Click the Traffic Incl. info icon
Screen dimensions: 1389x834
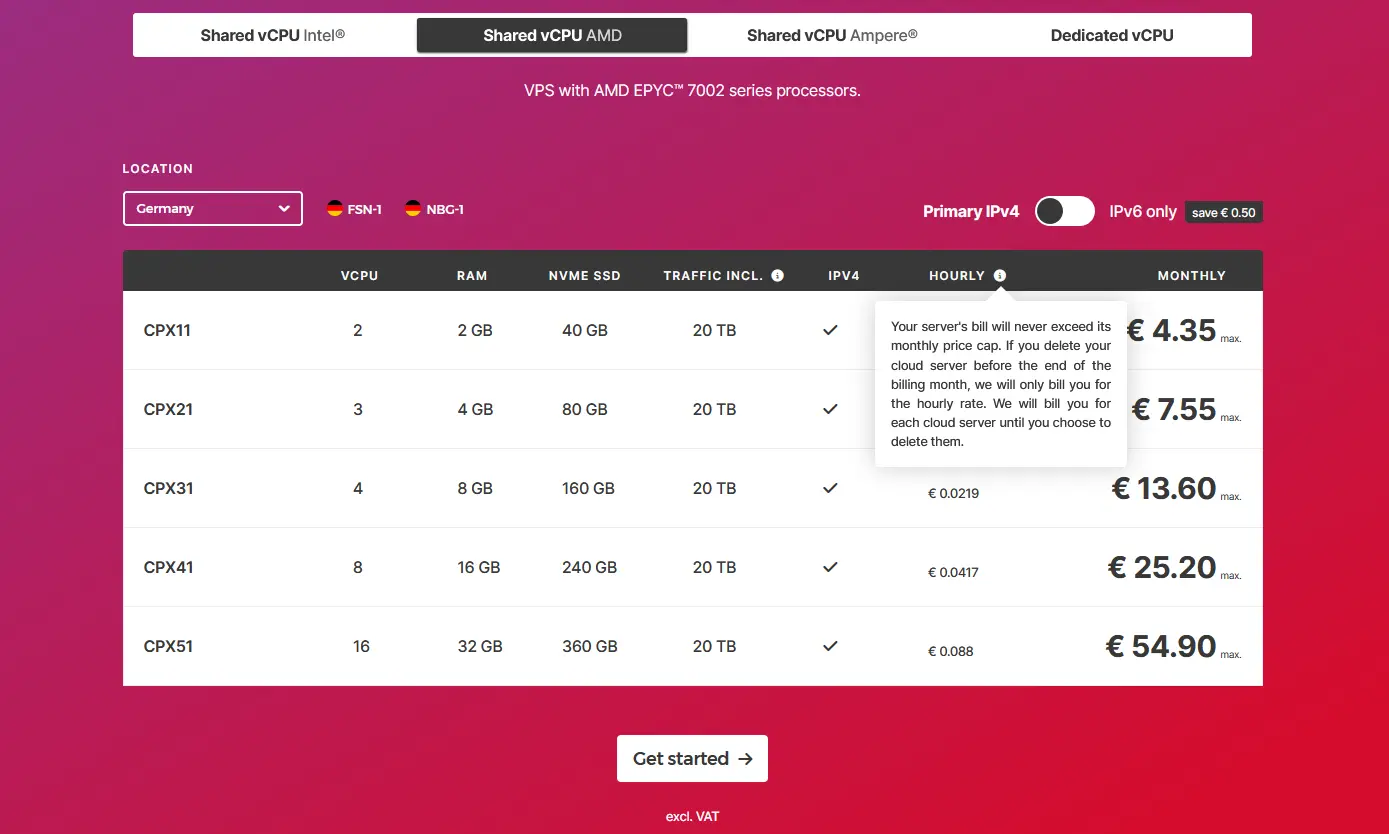pyautogui.click(x=778, y=276)
